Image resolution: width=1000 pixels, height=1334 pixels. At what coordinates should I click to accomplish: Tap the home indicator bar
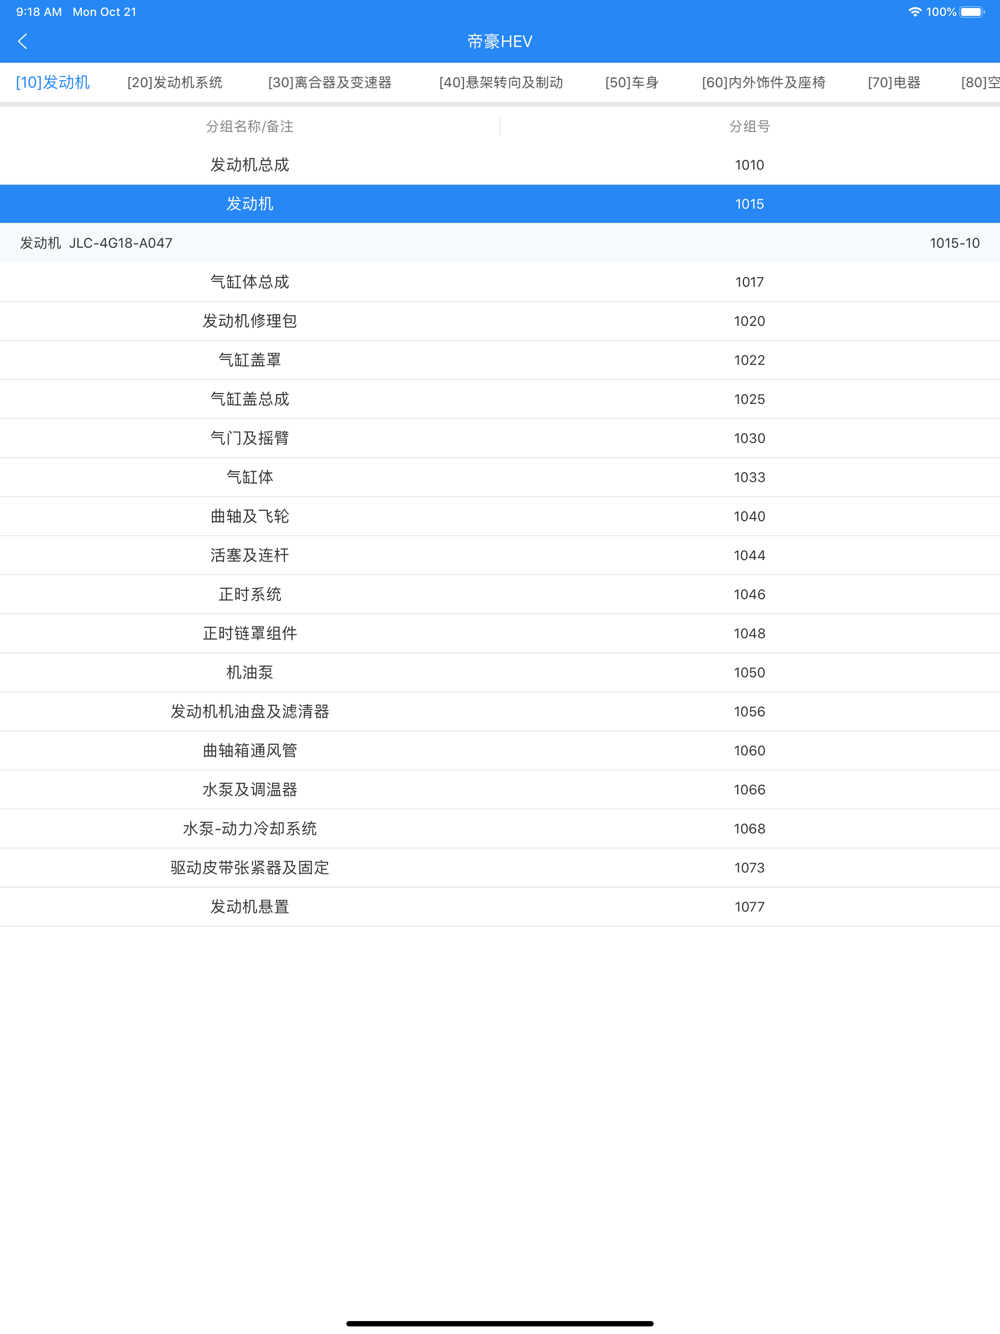click(x=500, y=1323)
